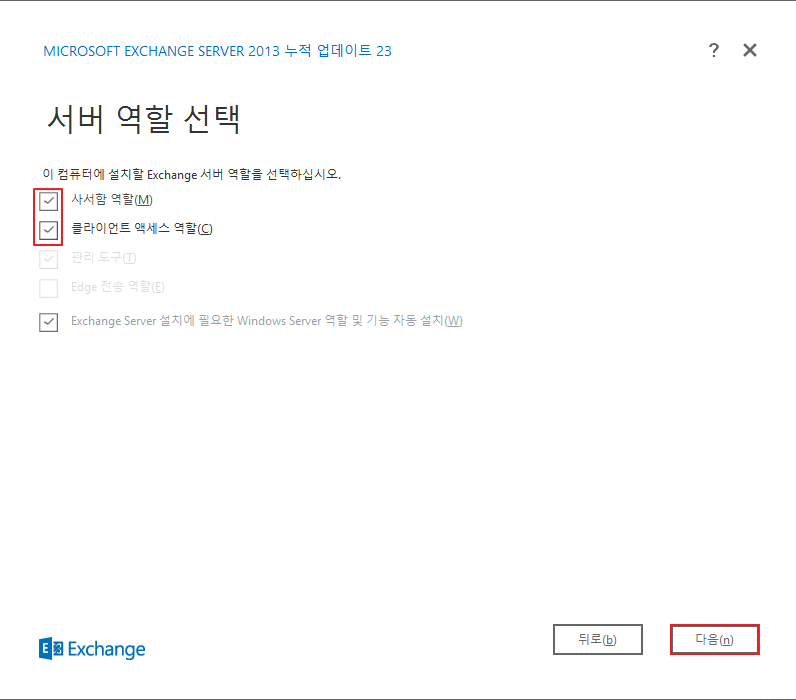
Task: Click the 사서함 역할(M) label text
Action: tap(112, 199)
